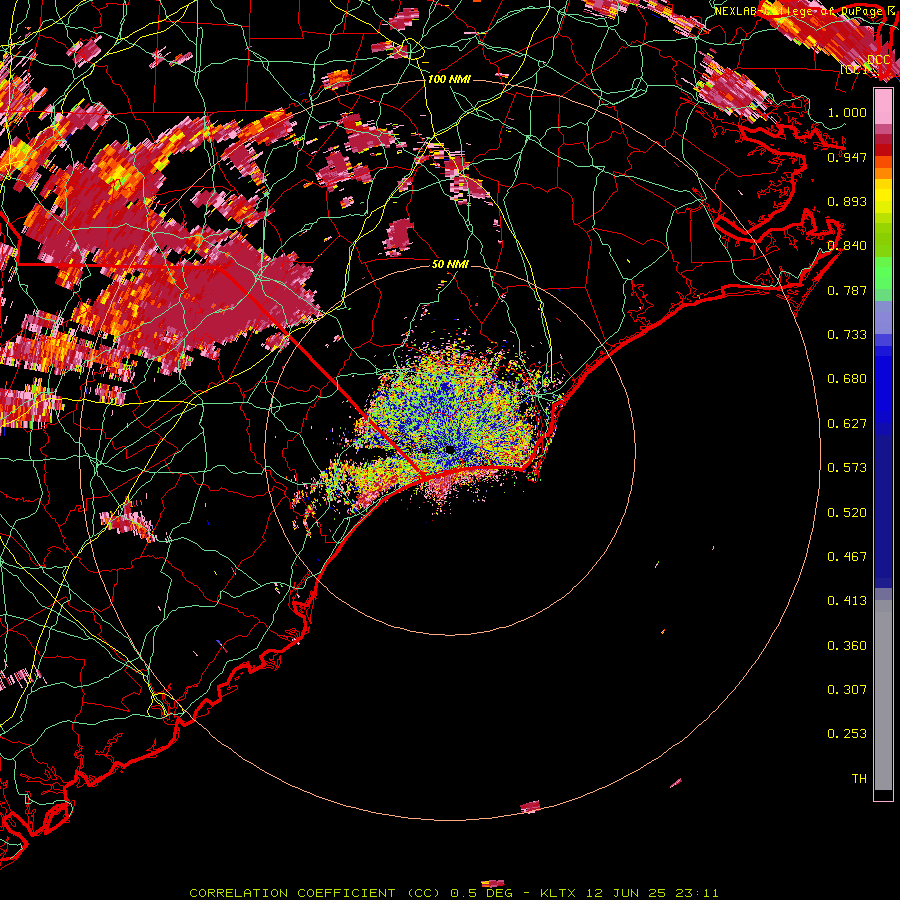The image size is (900, 900).
Task: Click the "CORRELATION COEFFICIENT (CC)" caption text
Action: tap(313, 893)
